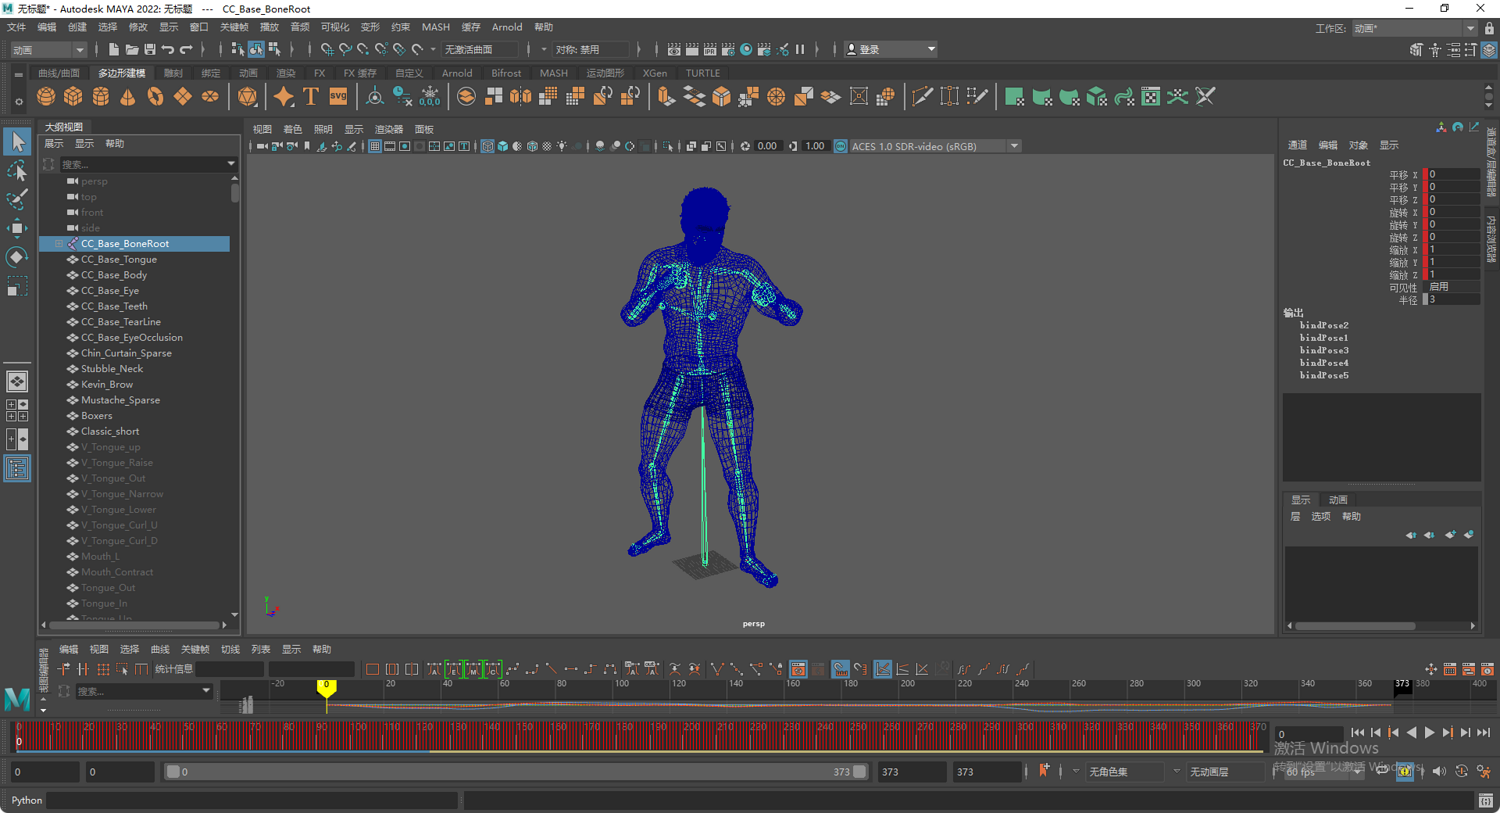The height and width of the screenshot is (813, 1500).
Task: Toggle the Channel Box layer editor icon
Action: pos(1489,50)
